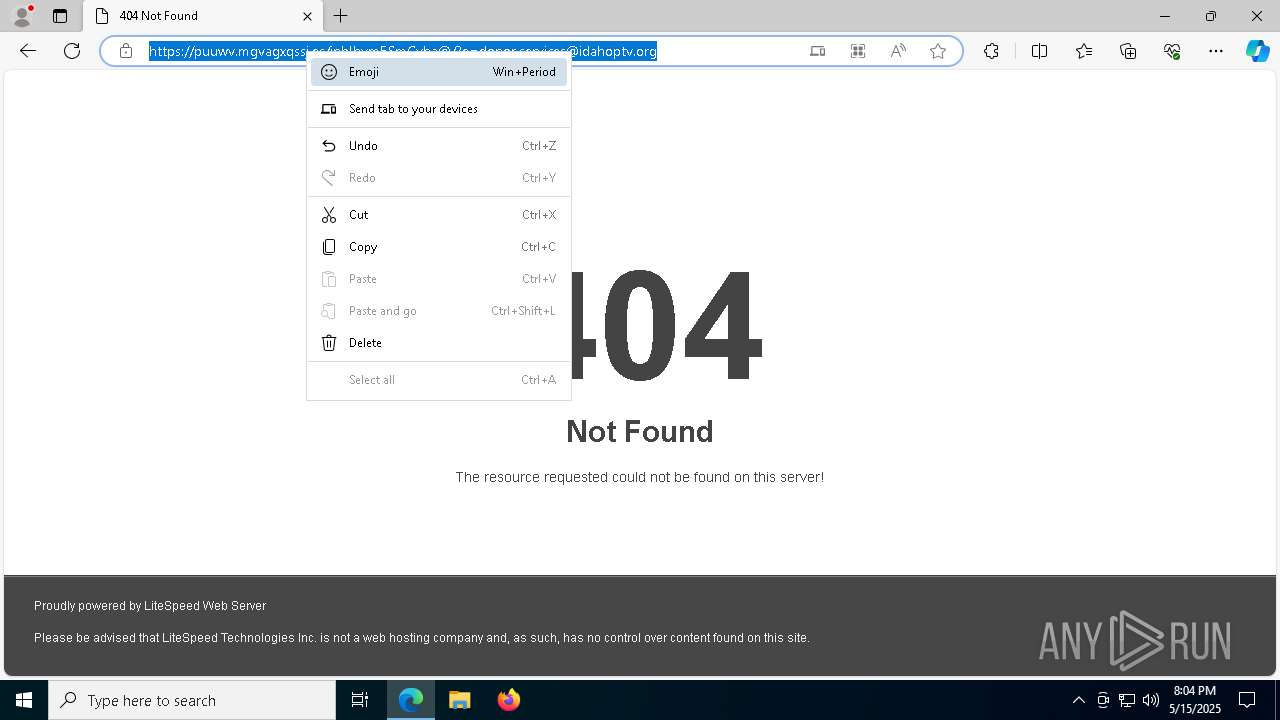Toggle Split screen icon
The image size is (1280, 720).
(x=1039, y=51)
